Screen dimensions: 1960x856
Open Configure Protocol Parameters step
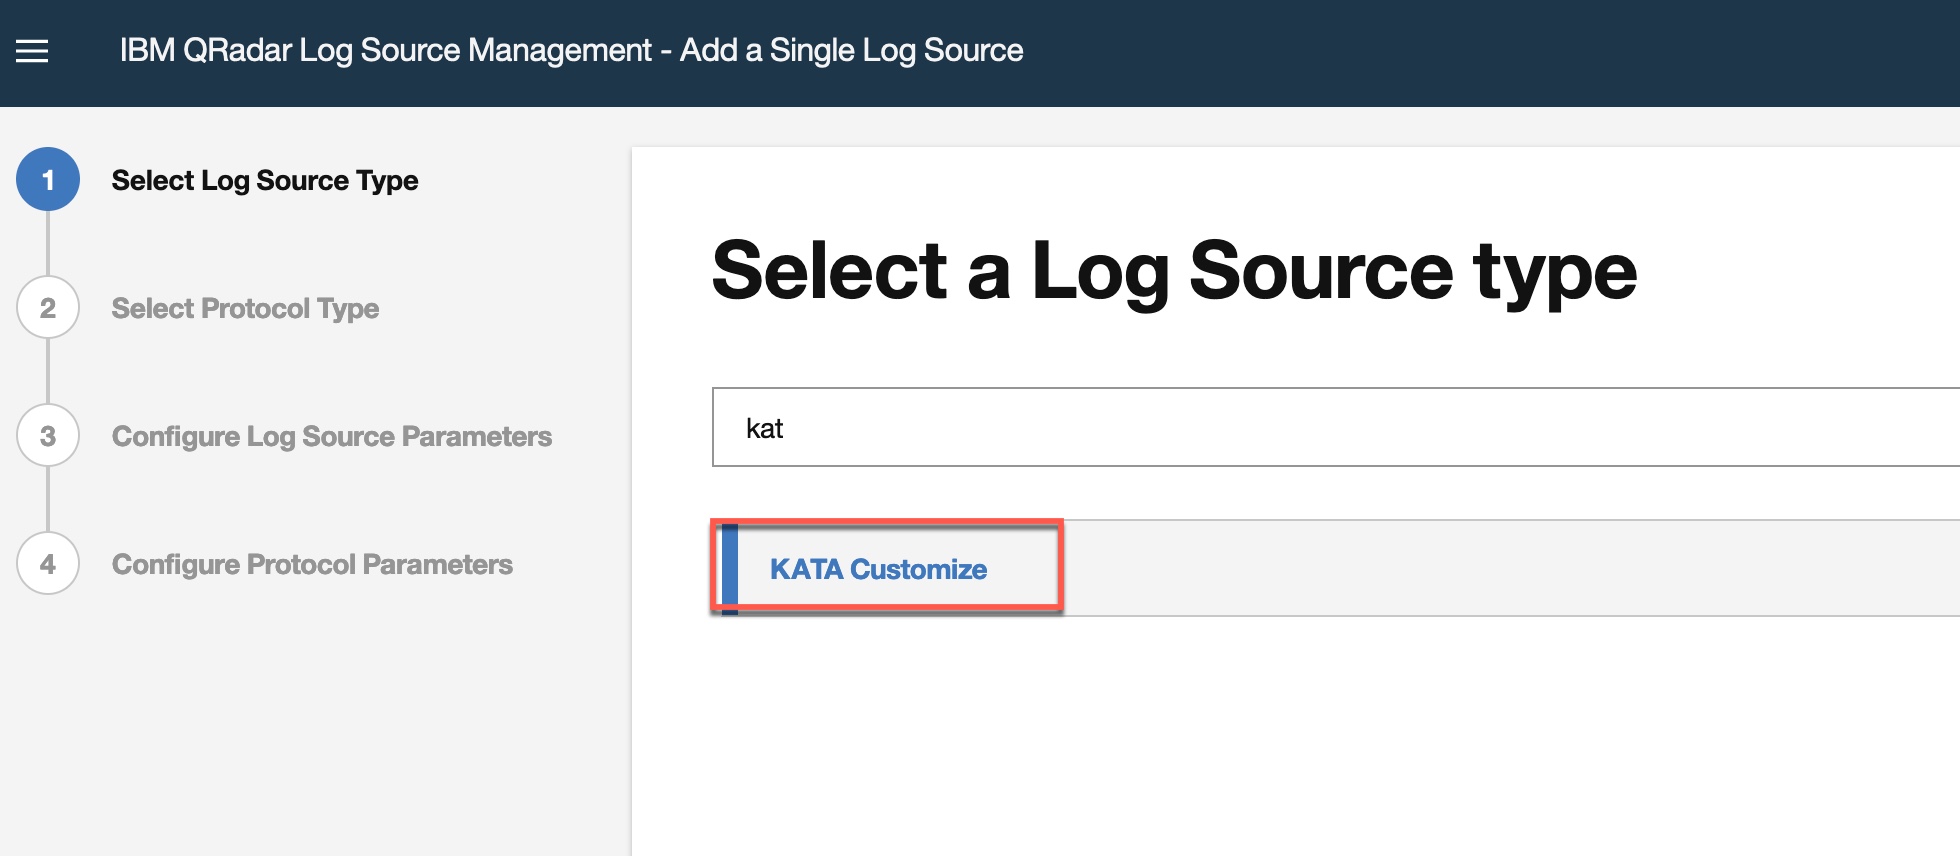(312, 565)
